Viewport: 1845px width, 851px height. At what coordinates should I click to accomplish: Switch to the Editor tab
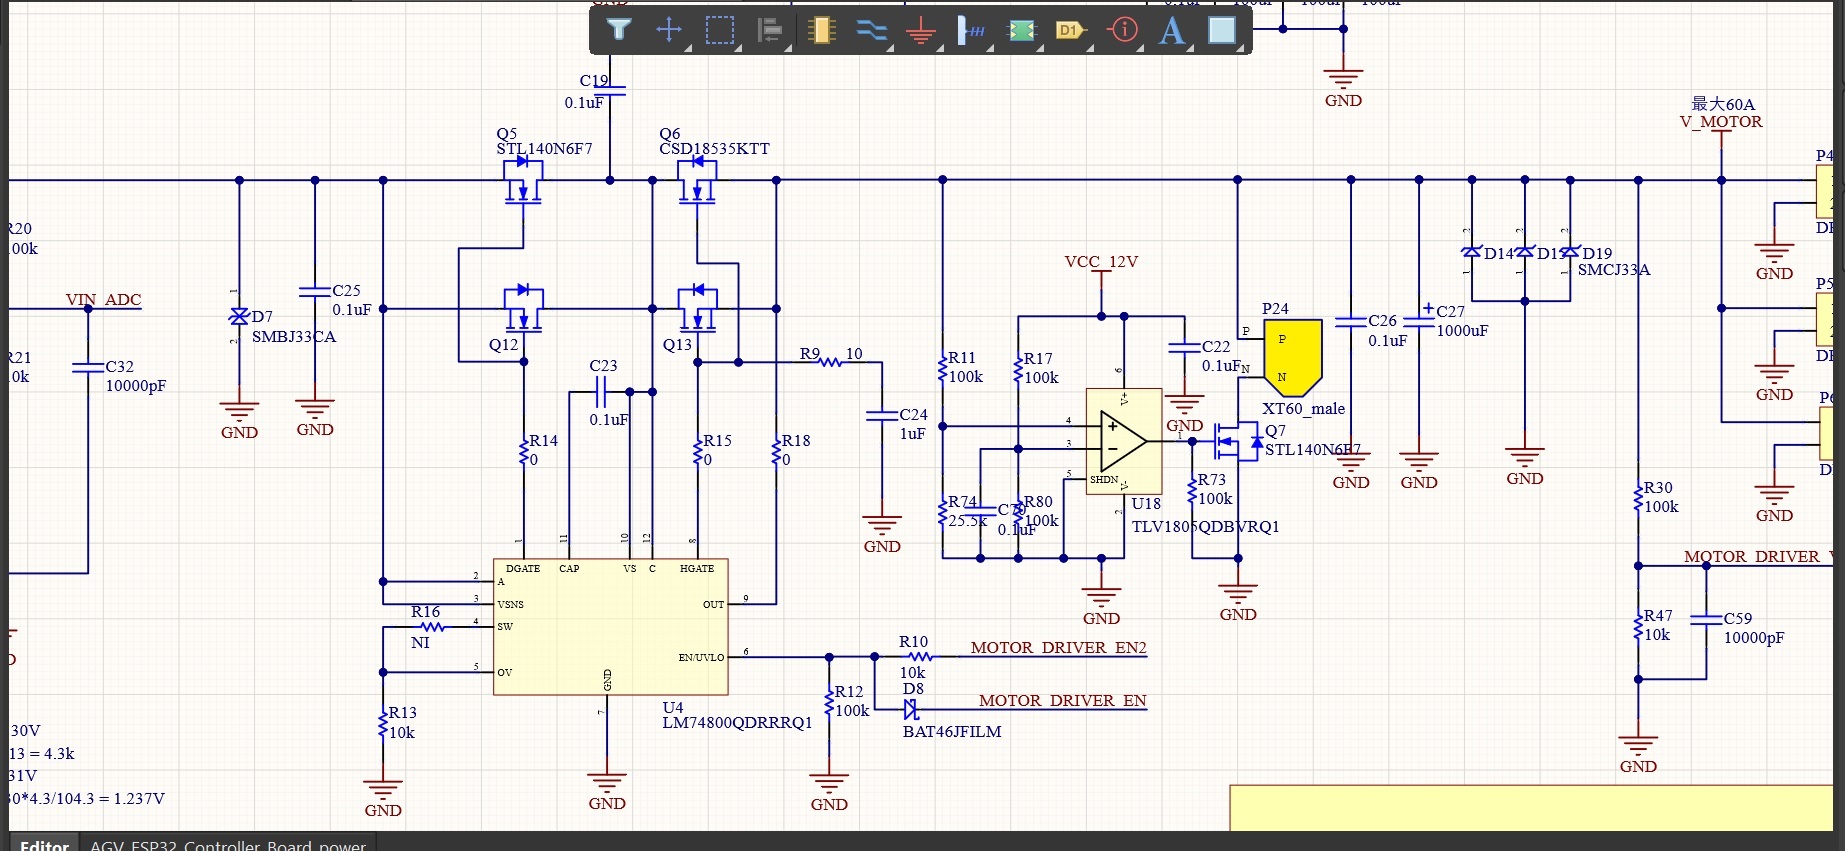click(x=45, y=844)
